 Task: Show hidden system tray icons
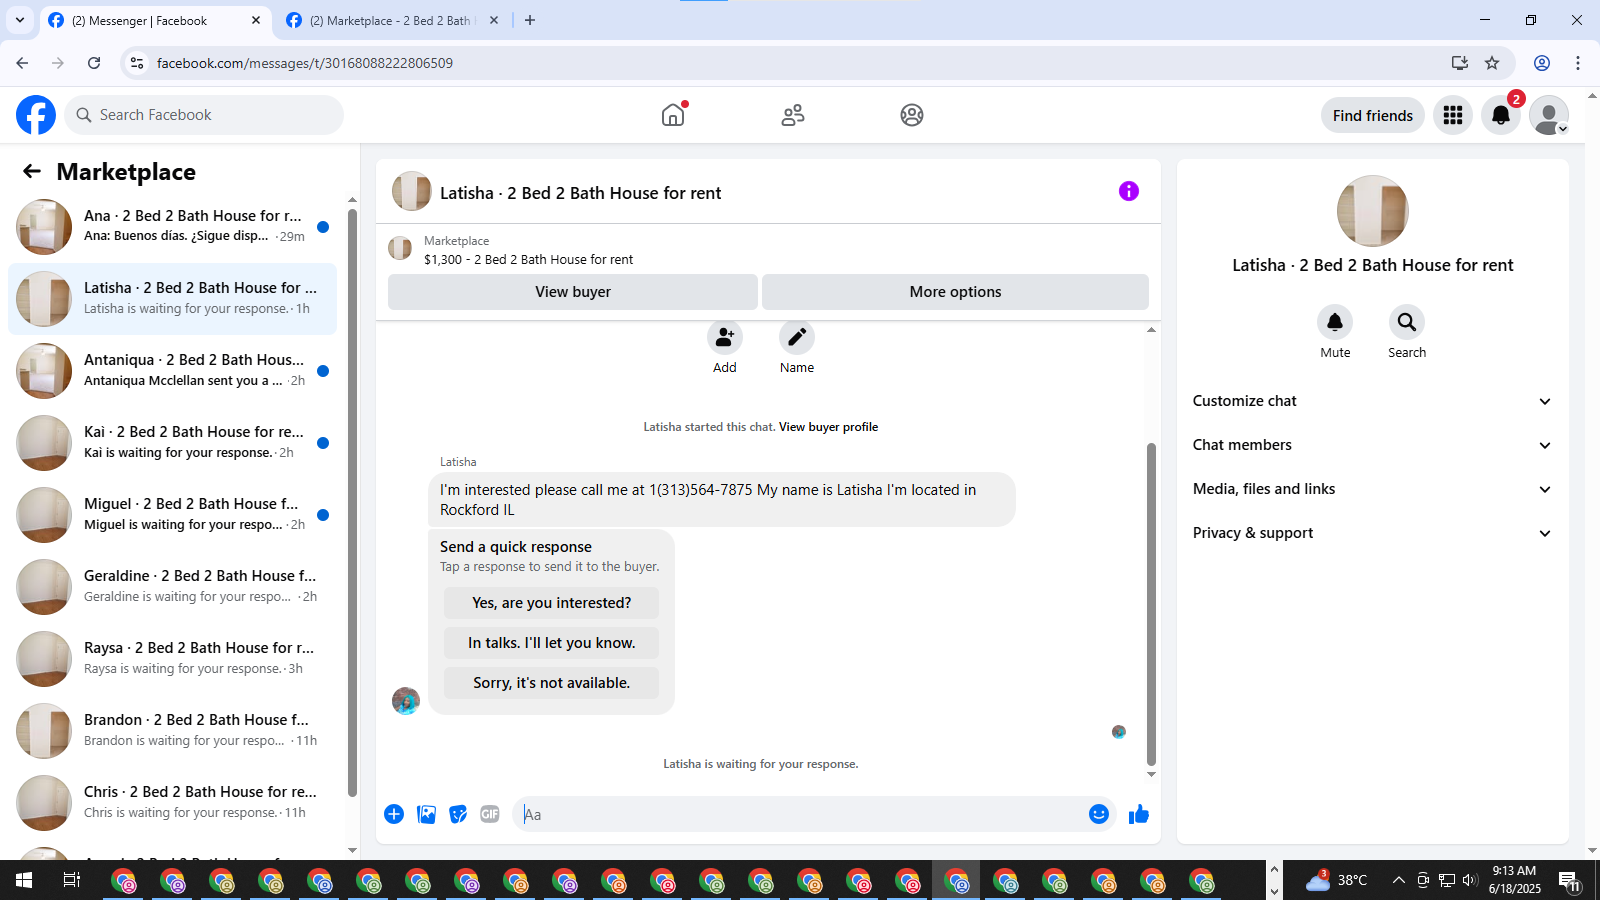pyautogui.click(x=1398, y=880)
